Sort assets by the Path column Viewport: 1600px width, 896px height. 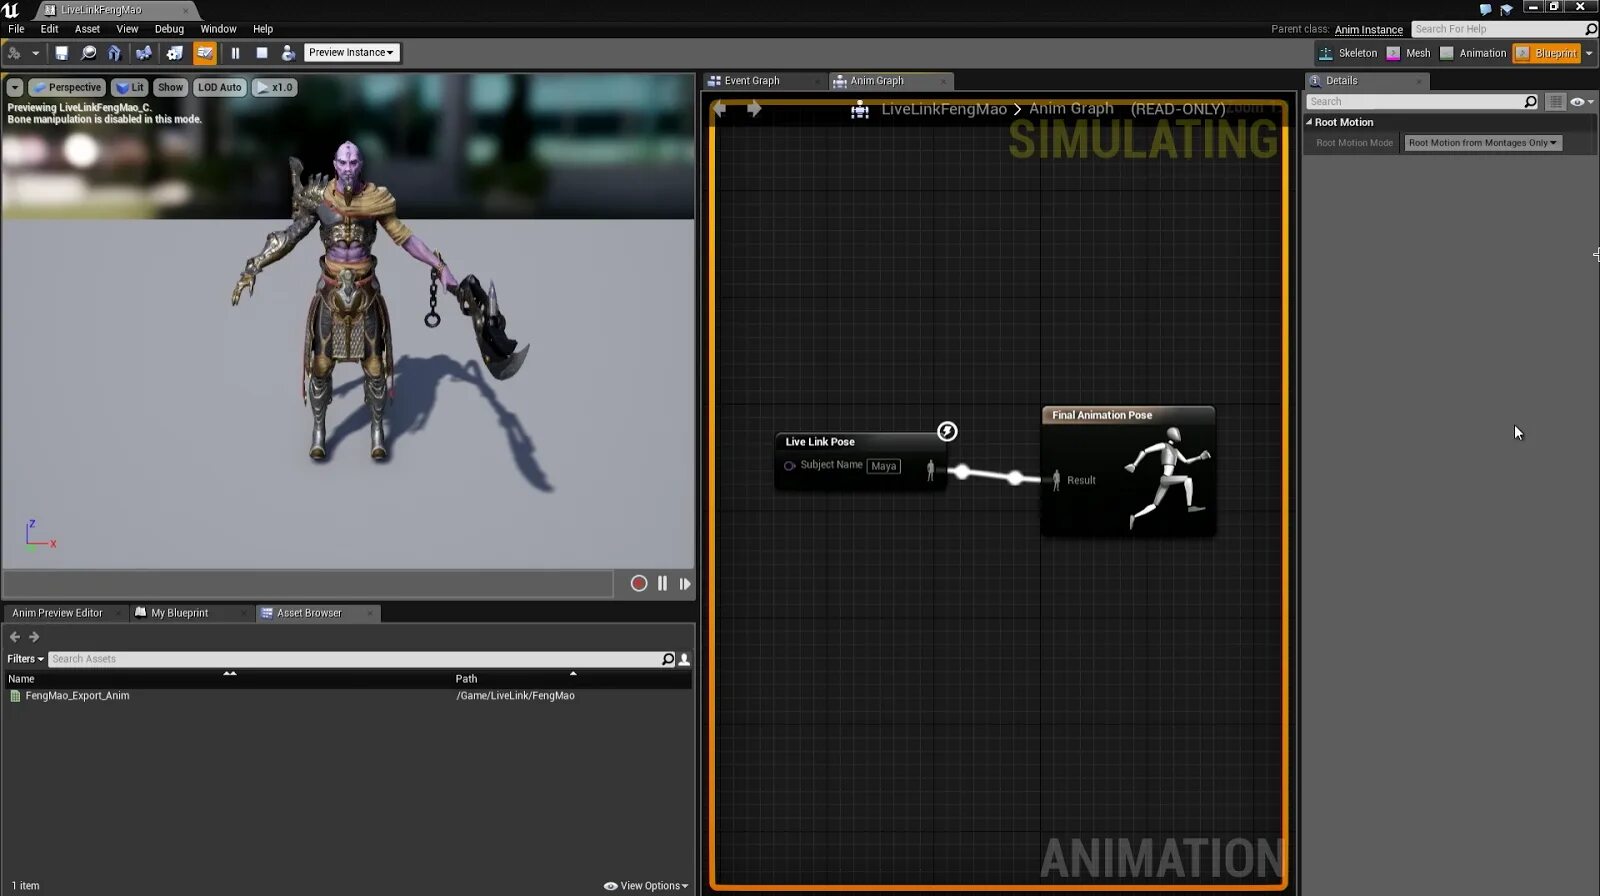pyautogui.click(x=572, y=679)
